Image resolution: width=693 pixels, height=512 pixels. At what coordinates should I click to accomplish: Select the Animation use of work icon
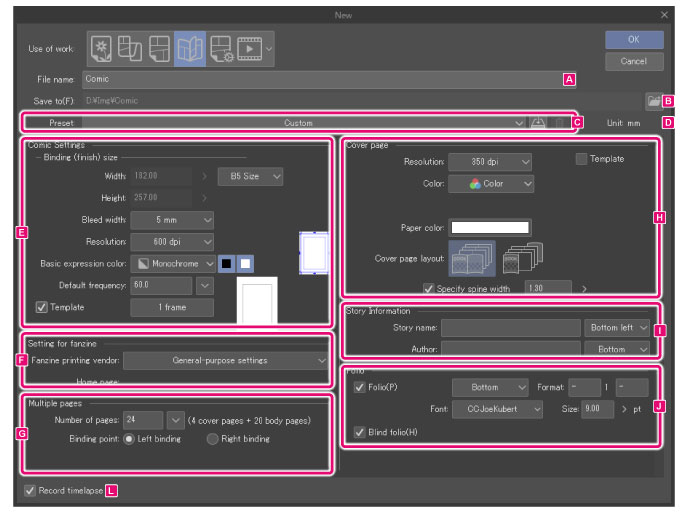pyautogui.click(x=250, y=49)
